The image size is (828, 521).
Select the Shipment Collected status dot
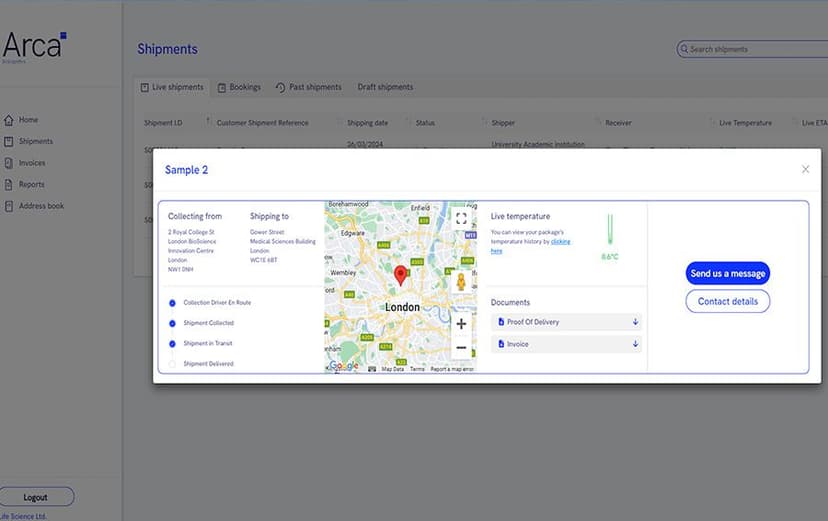[x=172, y=323]
